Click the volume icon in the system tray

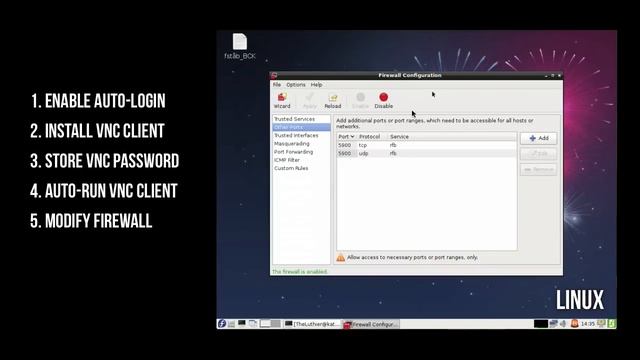(x=563, y=324)
